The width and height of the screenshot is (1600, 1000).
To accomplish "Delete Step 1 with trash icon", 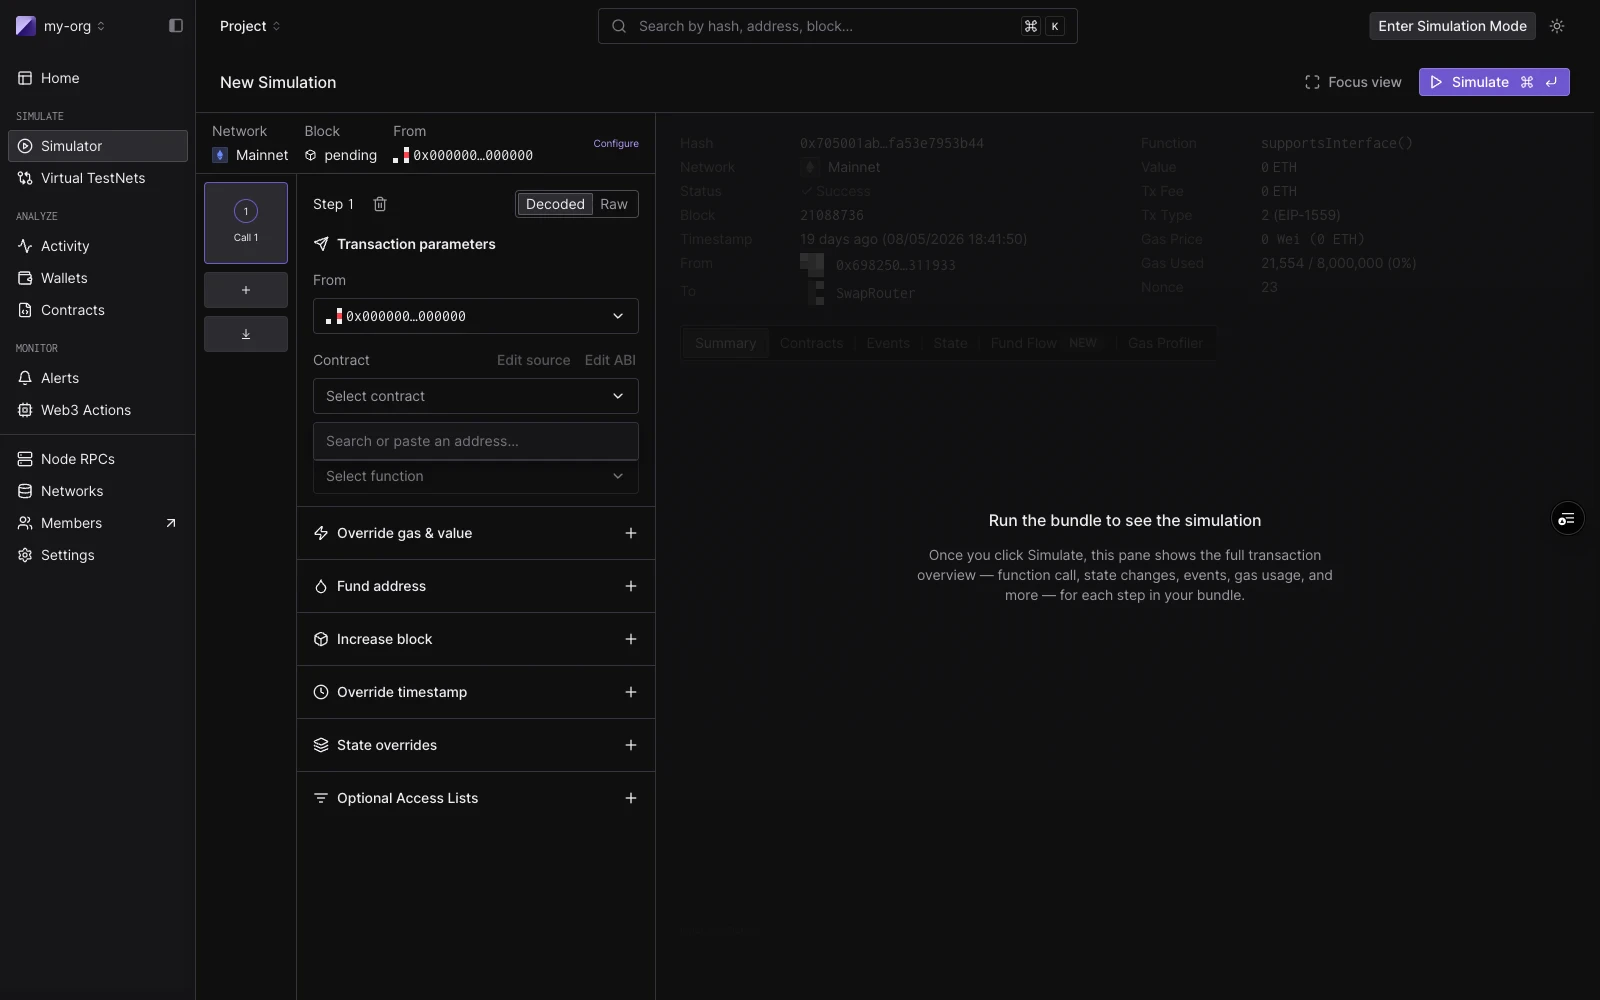I will (x=380, y=204).
